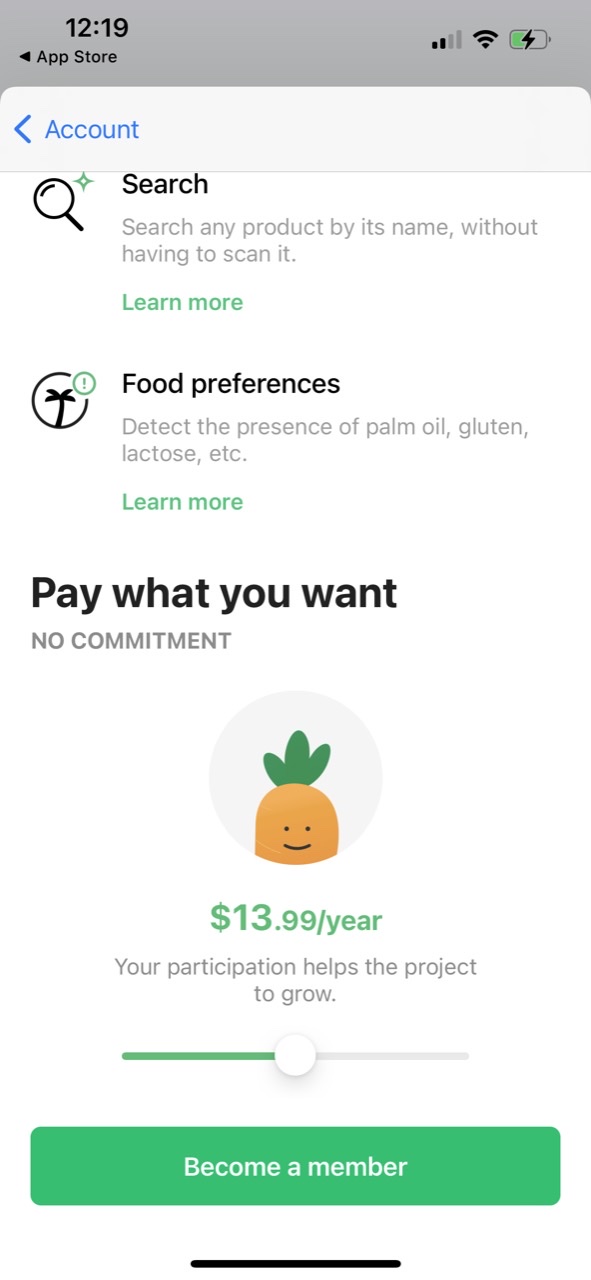591x1280 pixels.
Task: Click the NO COMMITMENT subtitle text
Action: tap(131, 640)
